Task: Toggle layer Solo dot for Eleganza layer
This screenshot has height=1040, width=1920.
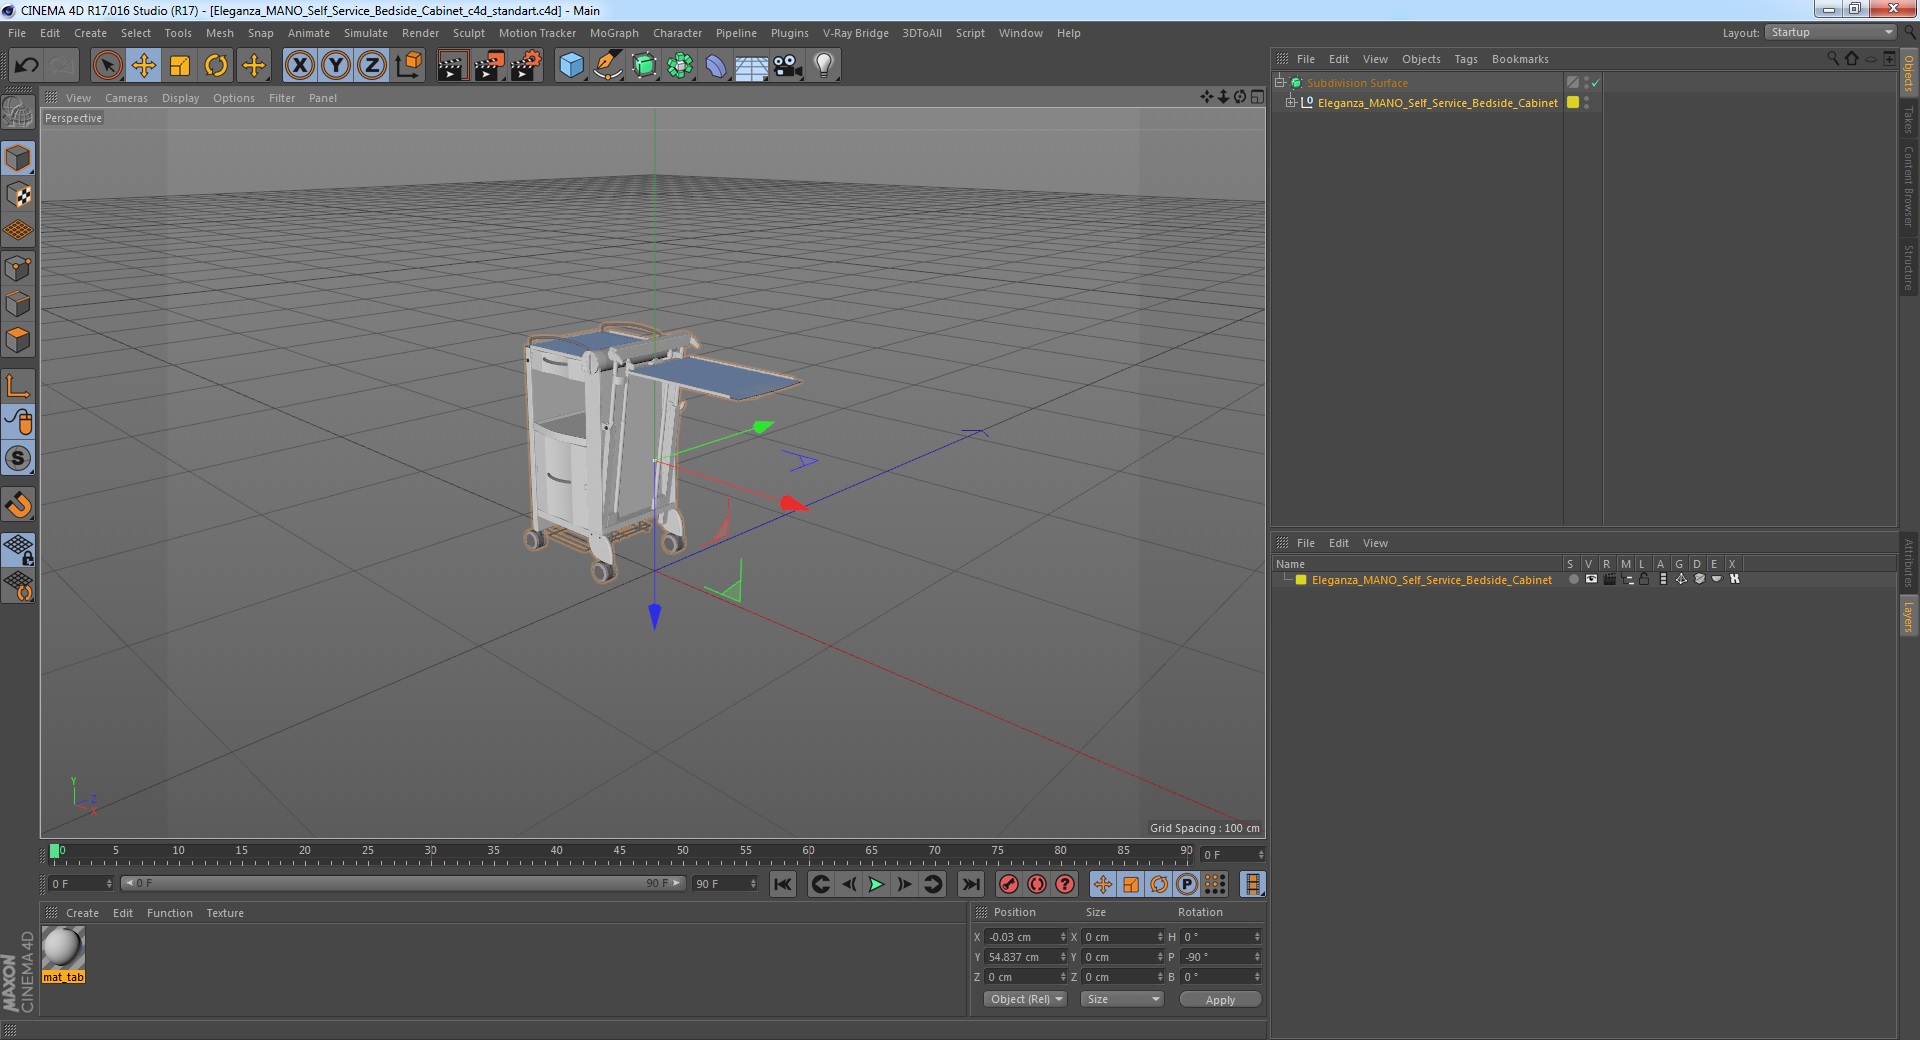Action: [1574, 579]
